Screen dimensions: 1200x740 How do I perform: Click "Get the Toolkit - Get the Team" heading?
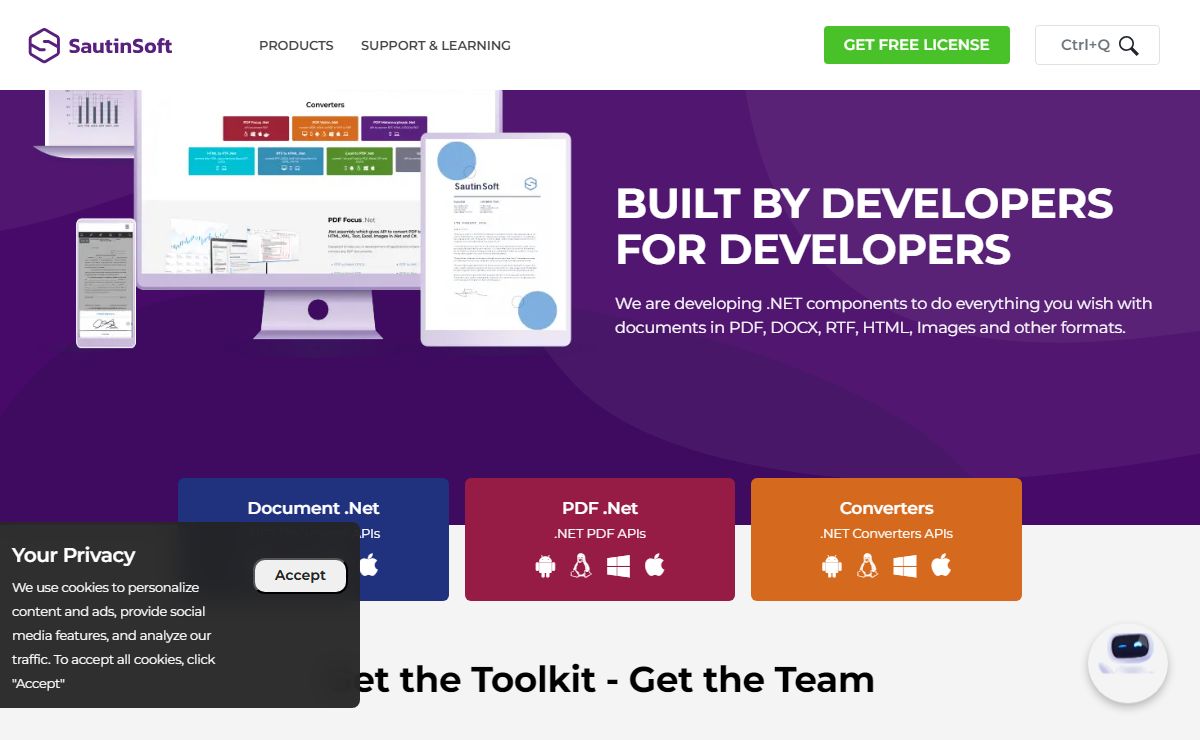pos(600,679)
